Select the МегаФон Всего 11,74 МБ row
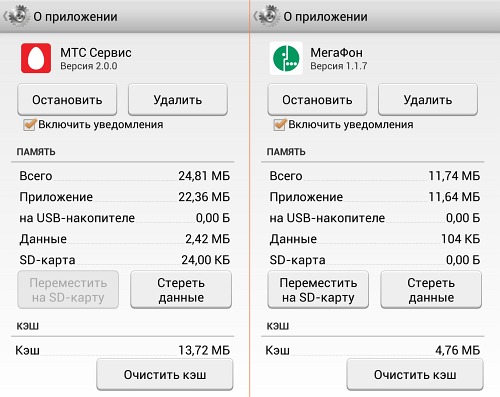The width and height of the screenshot is (500, 397). pos(375,176)
